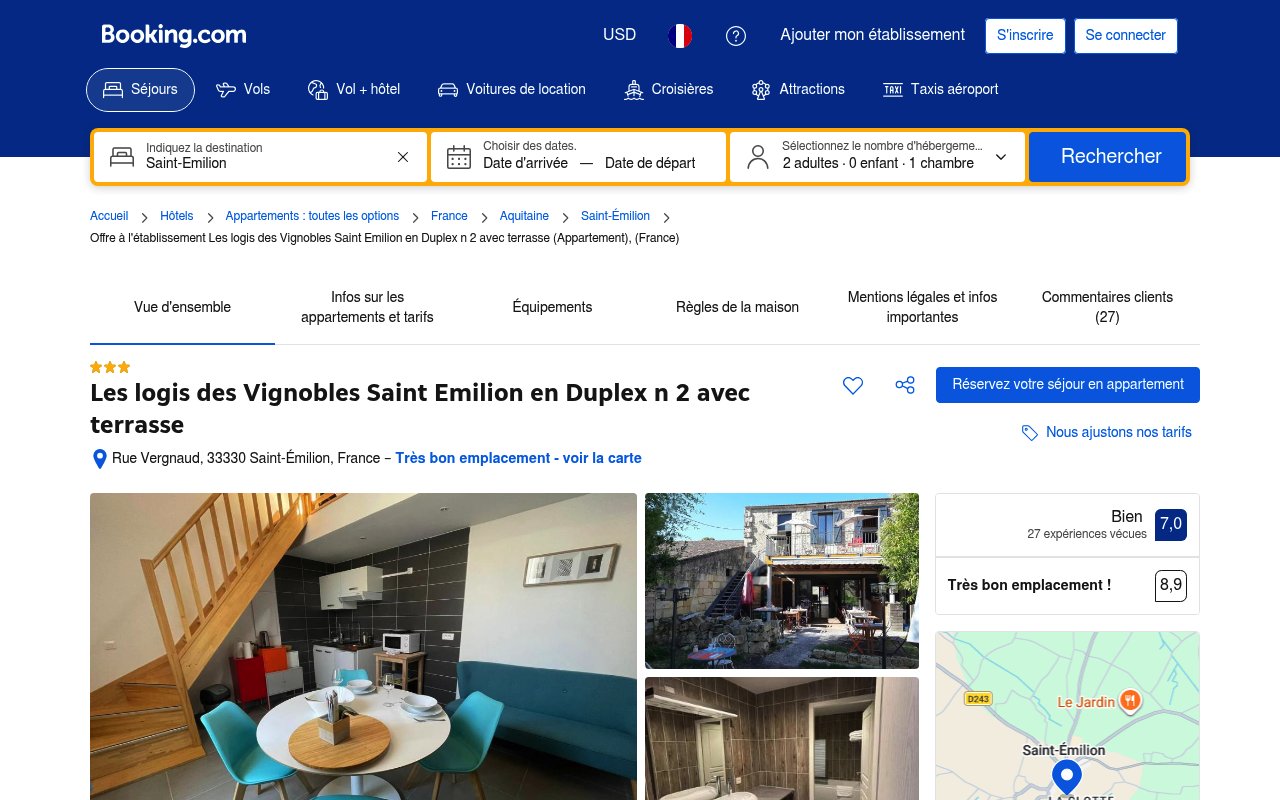Go to Accueil breadcrumb
This screenshot has height=800, width=1280.
pyautogui.click(x=109, y=216)
